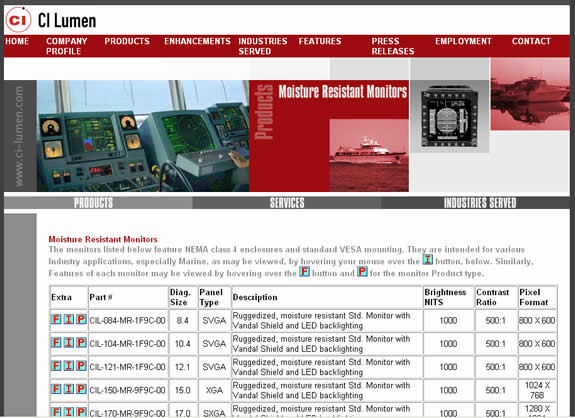575x418 pixels.
Task: Click F icon in CIL-084-MR-1F9C-00 row
Action: 56,319
